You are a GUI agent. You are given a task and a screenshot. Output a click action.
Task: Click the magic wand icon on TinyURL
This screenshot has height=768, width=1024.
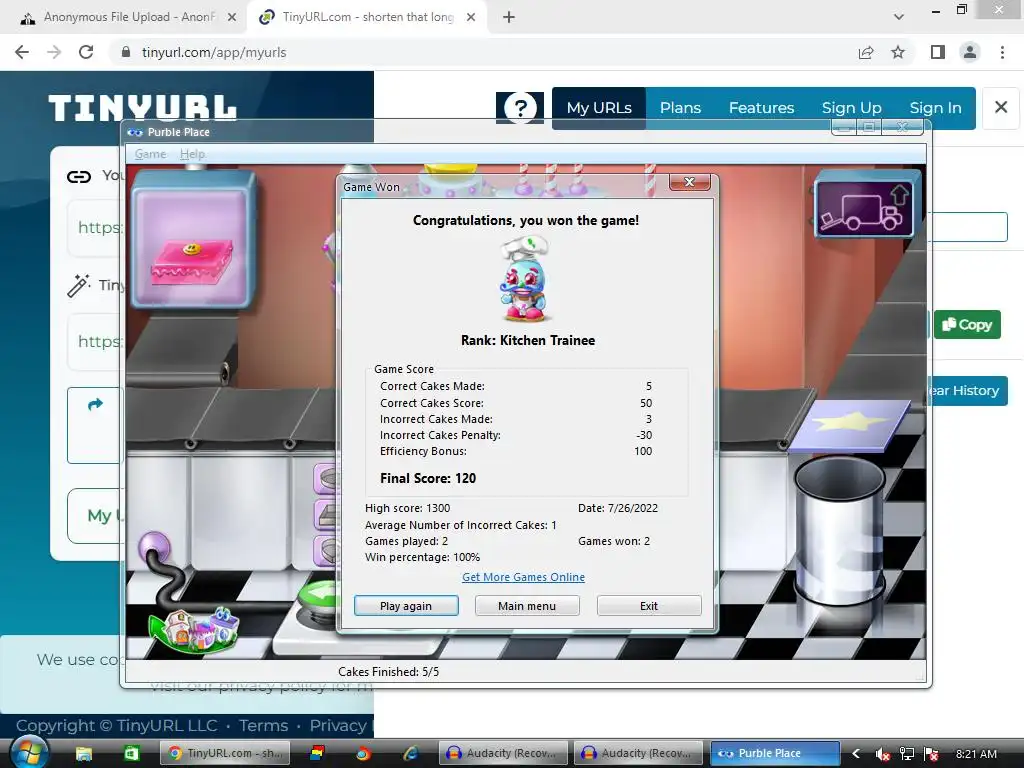pyautogui.click(x=78, y=285)
